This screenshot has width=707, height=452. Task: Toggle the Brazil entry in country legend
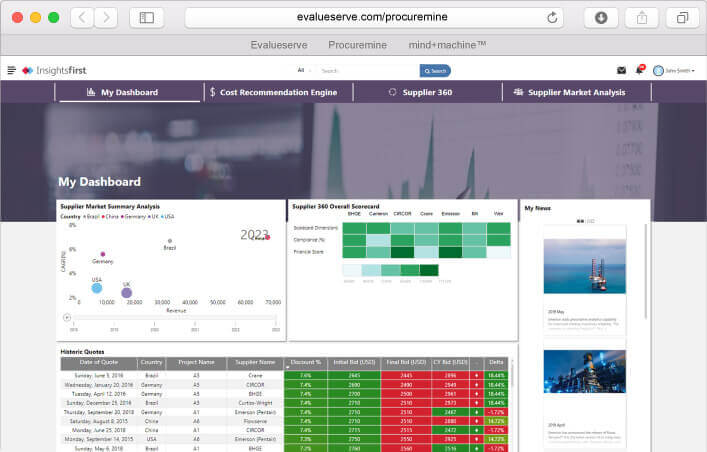pos(92,217)
